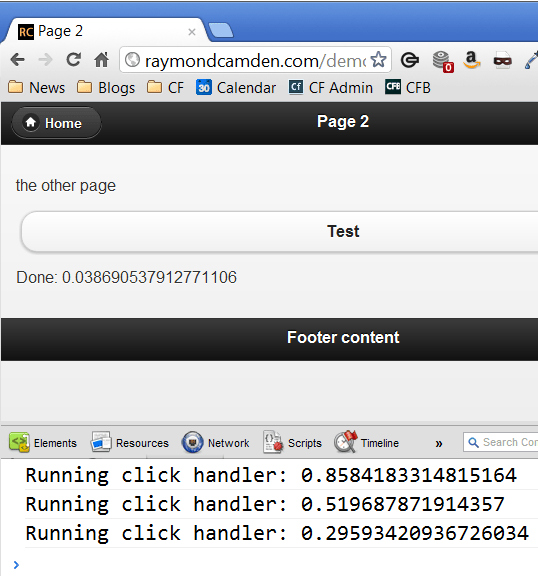Switch to the Scripts devtools panel
This screenshot has height=576, width=538.
click(292, 443)
